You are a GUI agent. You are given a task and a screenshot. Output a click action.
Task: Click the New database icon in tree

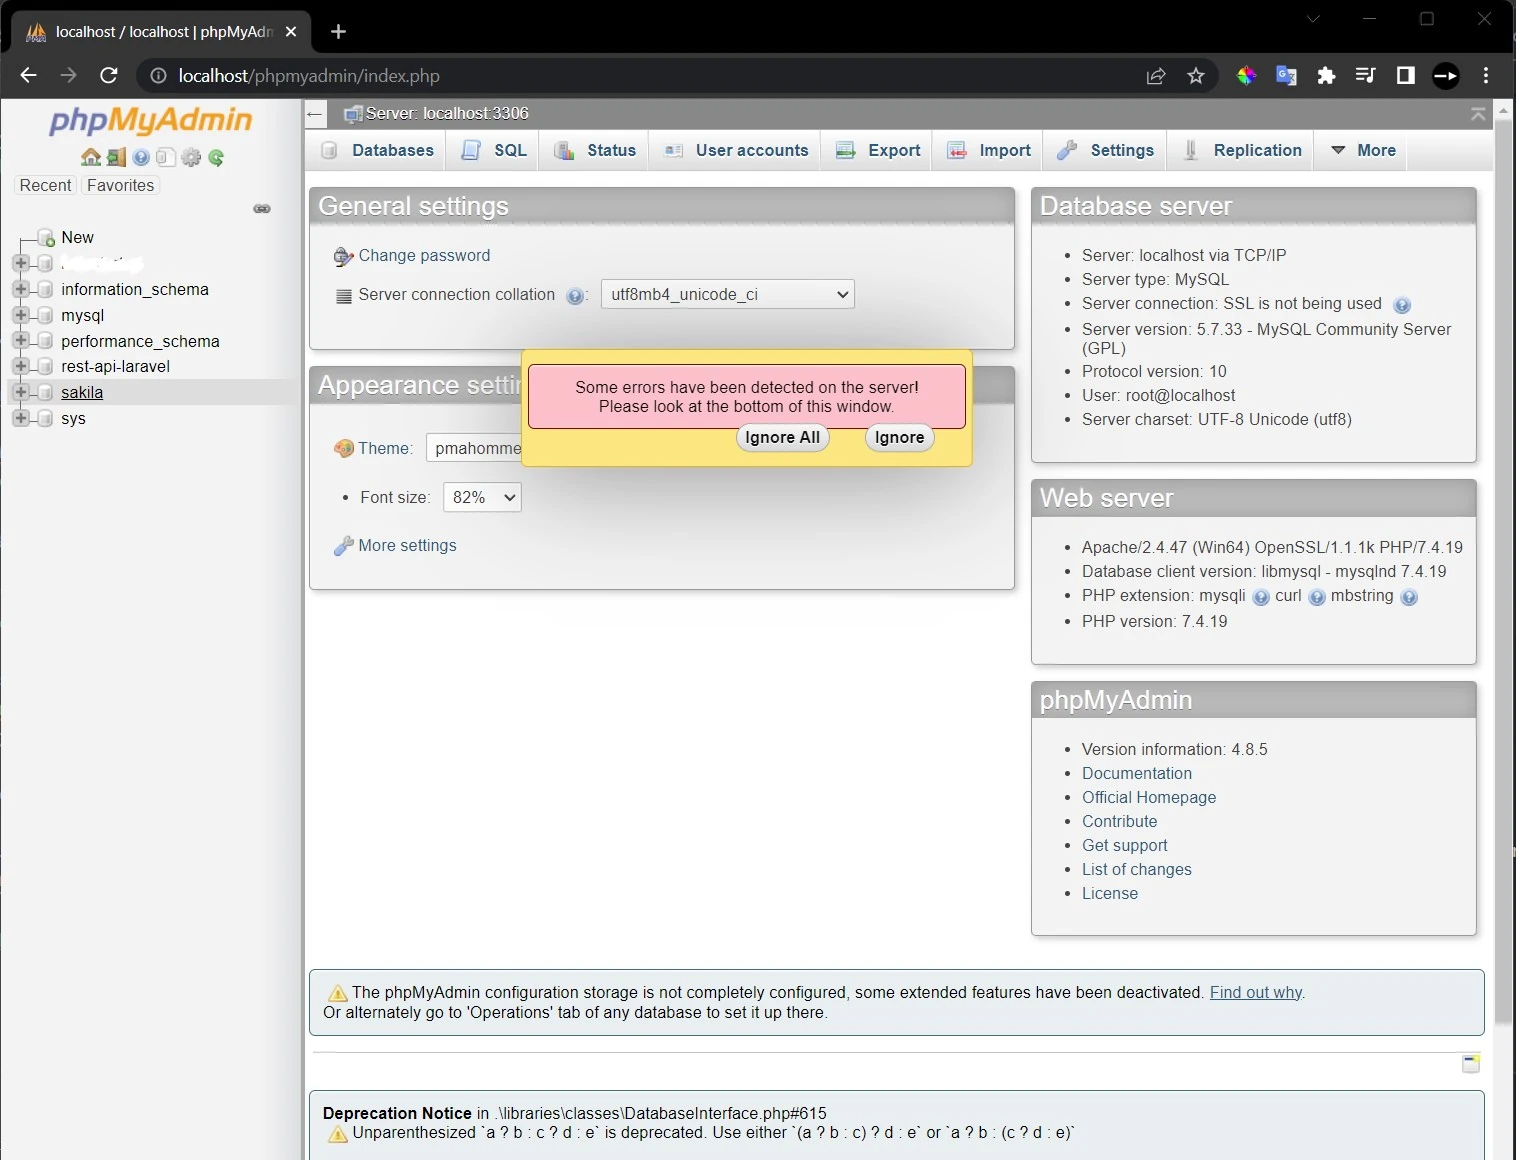pos(45,238)
